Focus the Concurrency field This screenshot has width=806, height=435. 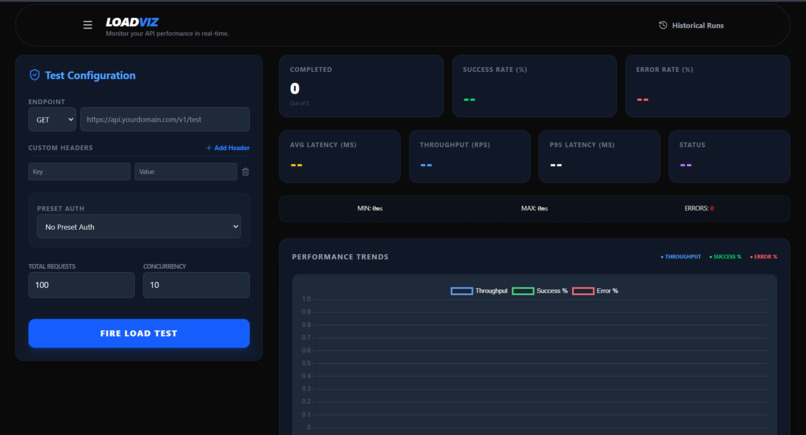pyautogui.click(x=196, y=285)
